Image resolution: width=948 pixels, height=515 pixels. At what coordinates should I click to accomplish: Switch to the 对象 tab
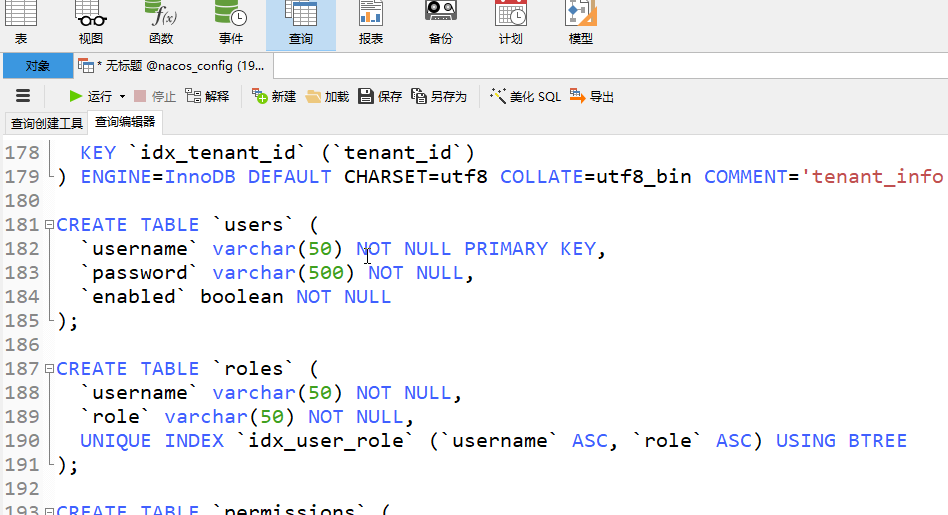(x=38, y=66)
